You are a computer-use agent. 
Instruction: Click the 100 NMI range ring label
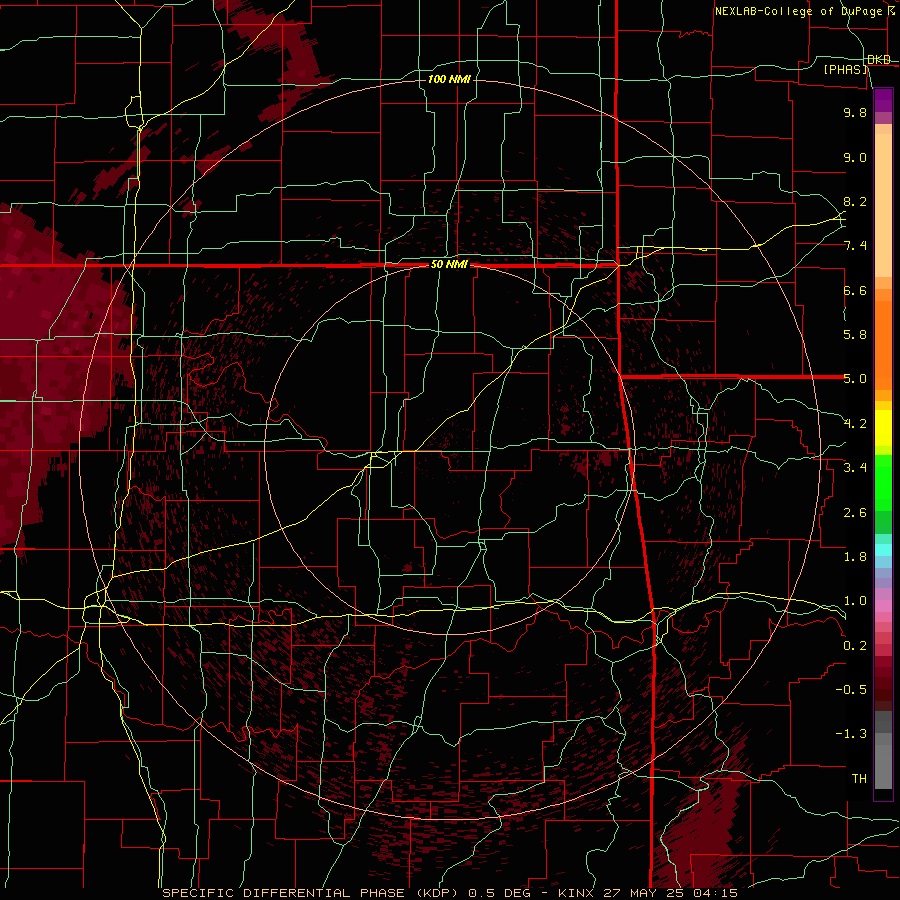click(x=449, y=79)
